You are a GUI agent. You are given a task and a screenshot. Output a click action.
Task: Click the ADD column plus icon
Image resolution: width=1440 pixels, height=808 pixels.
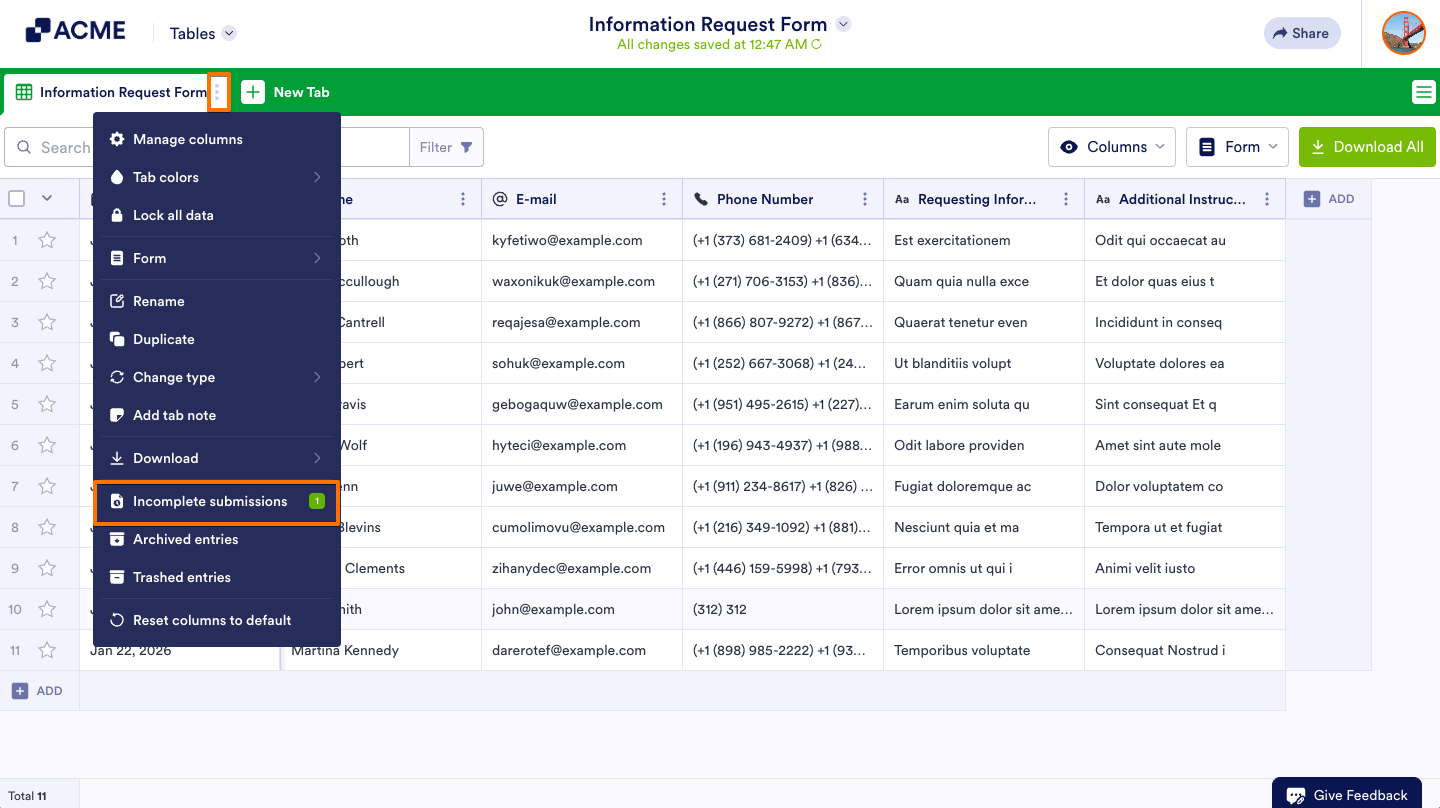point(1311,199)
